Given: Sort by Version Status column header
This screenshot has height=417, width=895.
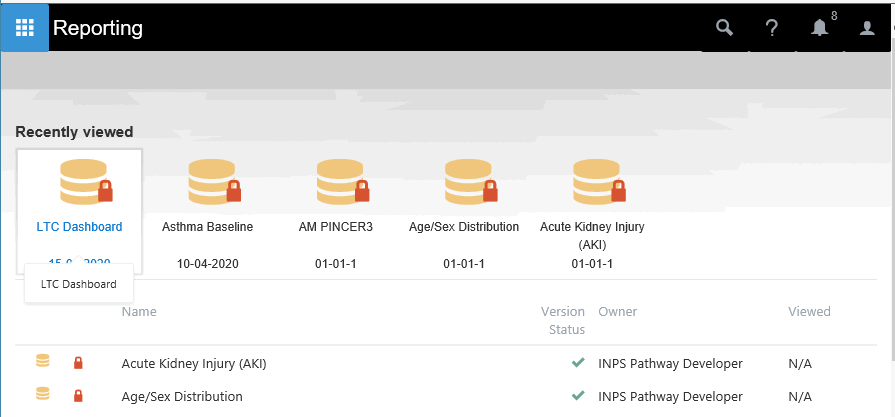Looking at the screenshot, I should 563,320.
